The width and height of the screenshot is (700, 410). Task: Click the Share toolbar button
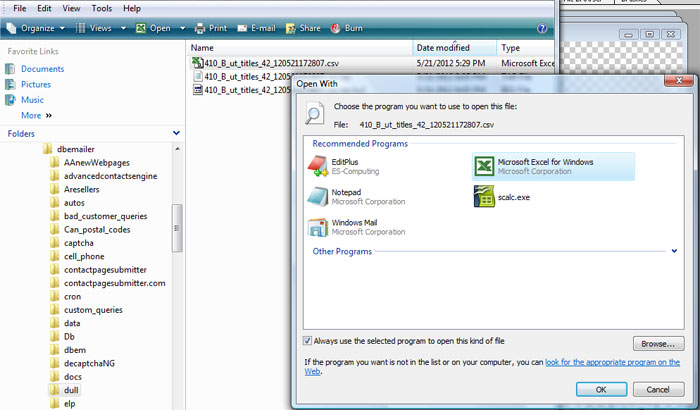point(303,28)
